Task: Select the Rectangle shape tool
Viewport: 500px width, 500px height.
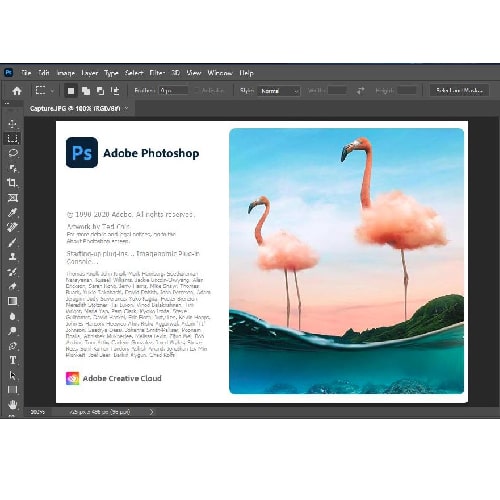Action: point(13,390)
